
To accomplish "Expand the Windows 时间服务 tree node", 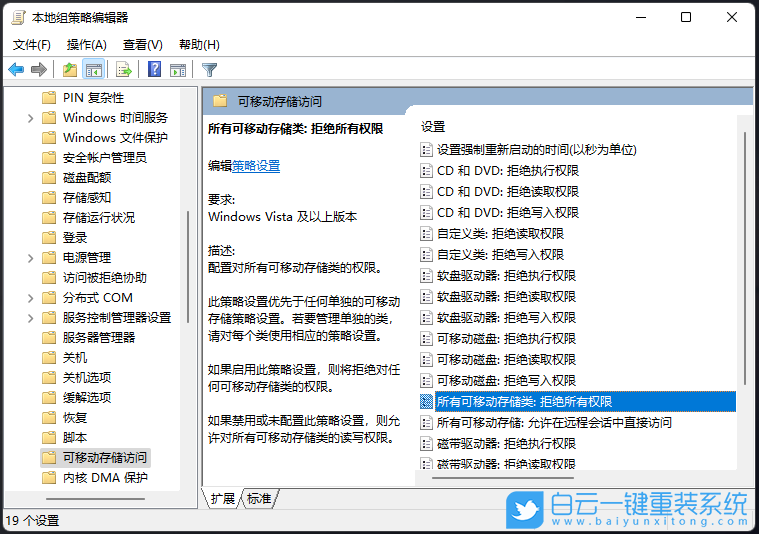I will pyautogui.click(x=30, y=118).
